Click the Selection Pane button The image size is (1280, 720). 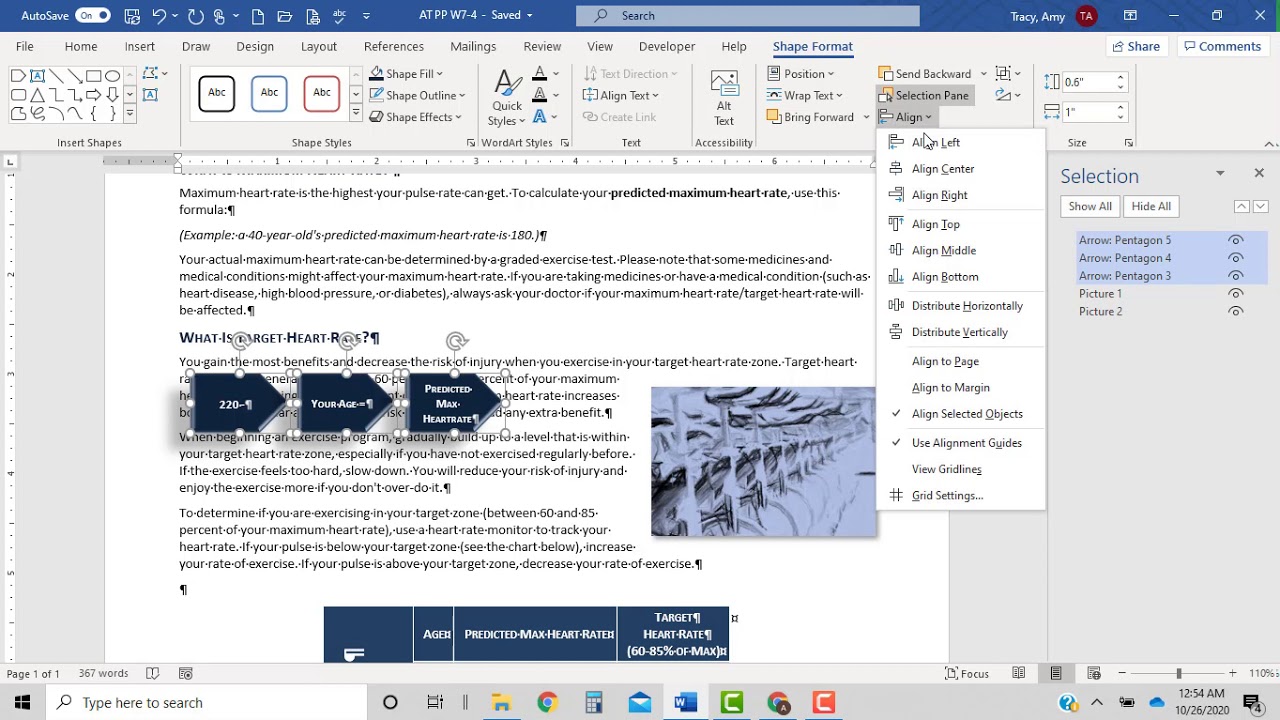coord(923,95)
